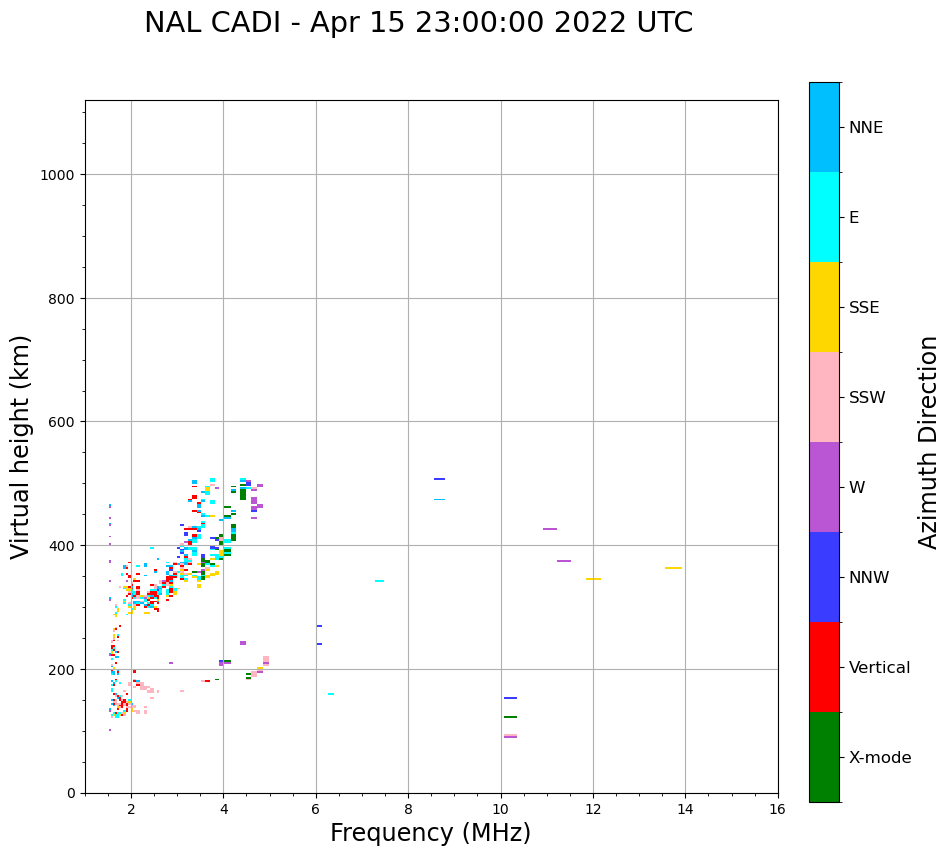Screen dimensions: 951x856
Task: Click the cyan echo near 7.4 MHz
Action: click(379, 581)
